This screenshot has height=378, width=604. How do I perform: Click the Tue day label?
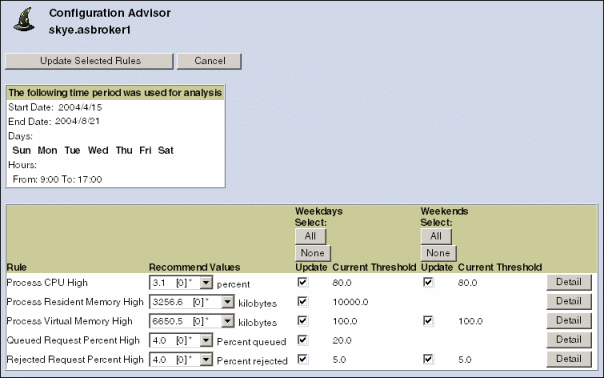(x=72, y=150)
